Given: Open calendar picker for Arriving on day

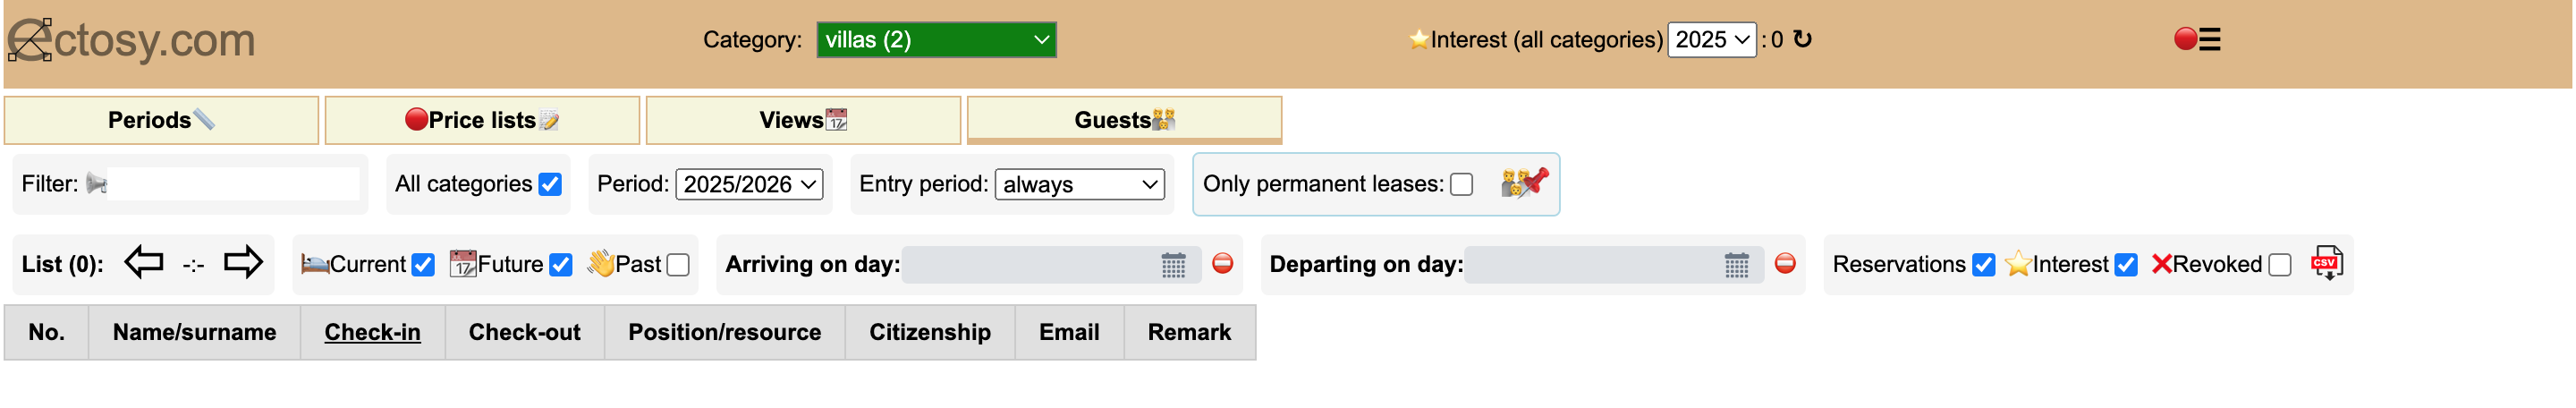Looking at the screenshot, I should (1173, 265).
